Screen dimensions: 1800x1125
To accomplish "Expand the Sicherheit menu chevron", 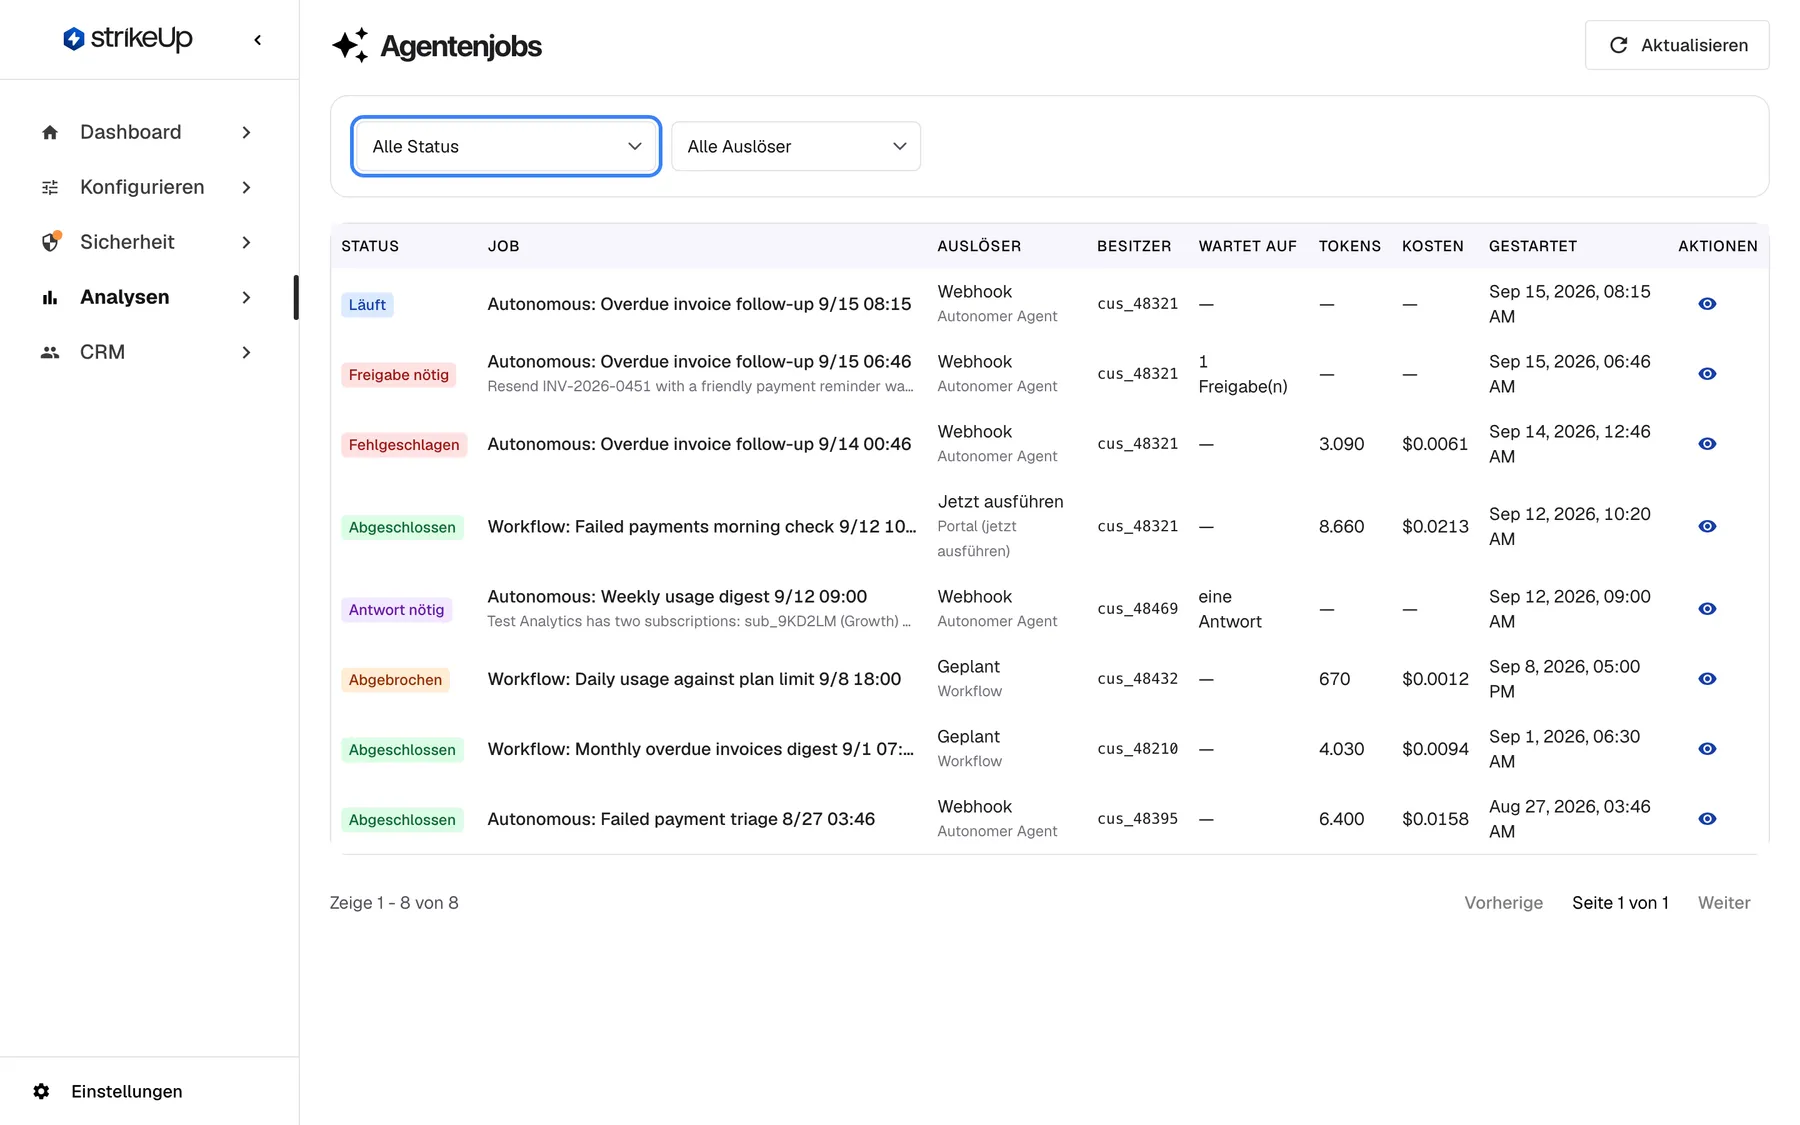I will point(246,242).
